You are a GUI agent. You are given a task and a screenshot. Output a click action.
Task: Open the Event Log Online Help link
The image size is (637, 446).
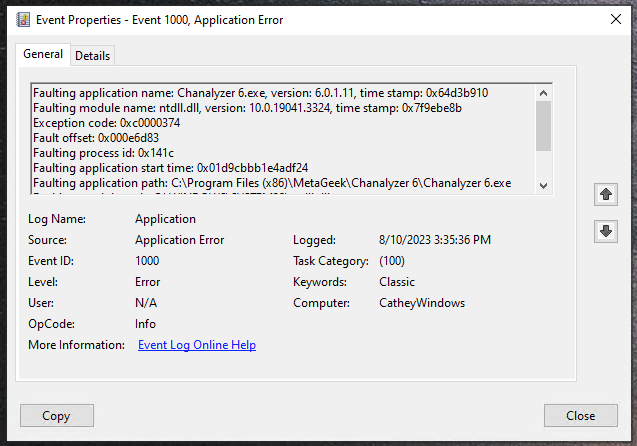(197, 345)
